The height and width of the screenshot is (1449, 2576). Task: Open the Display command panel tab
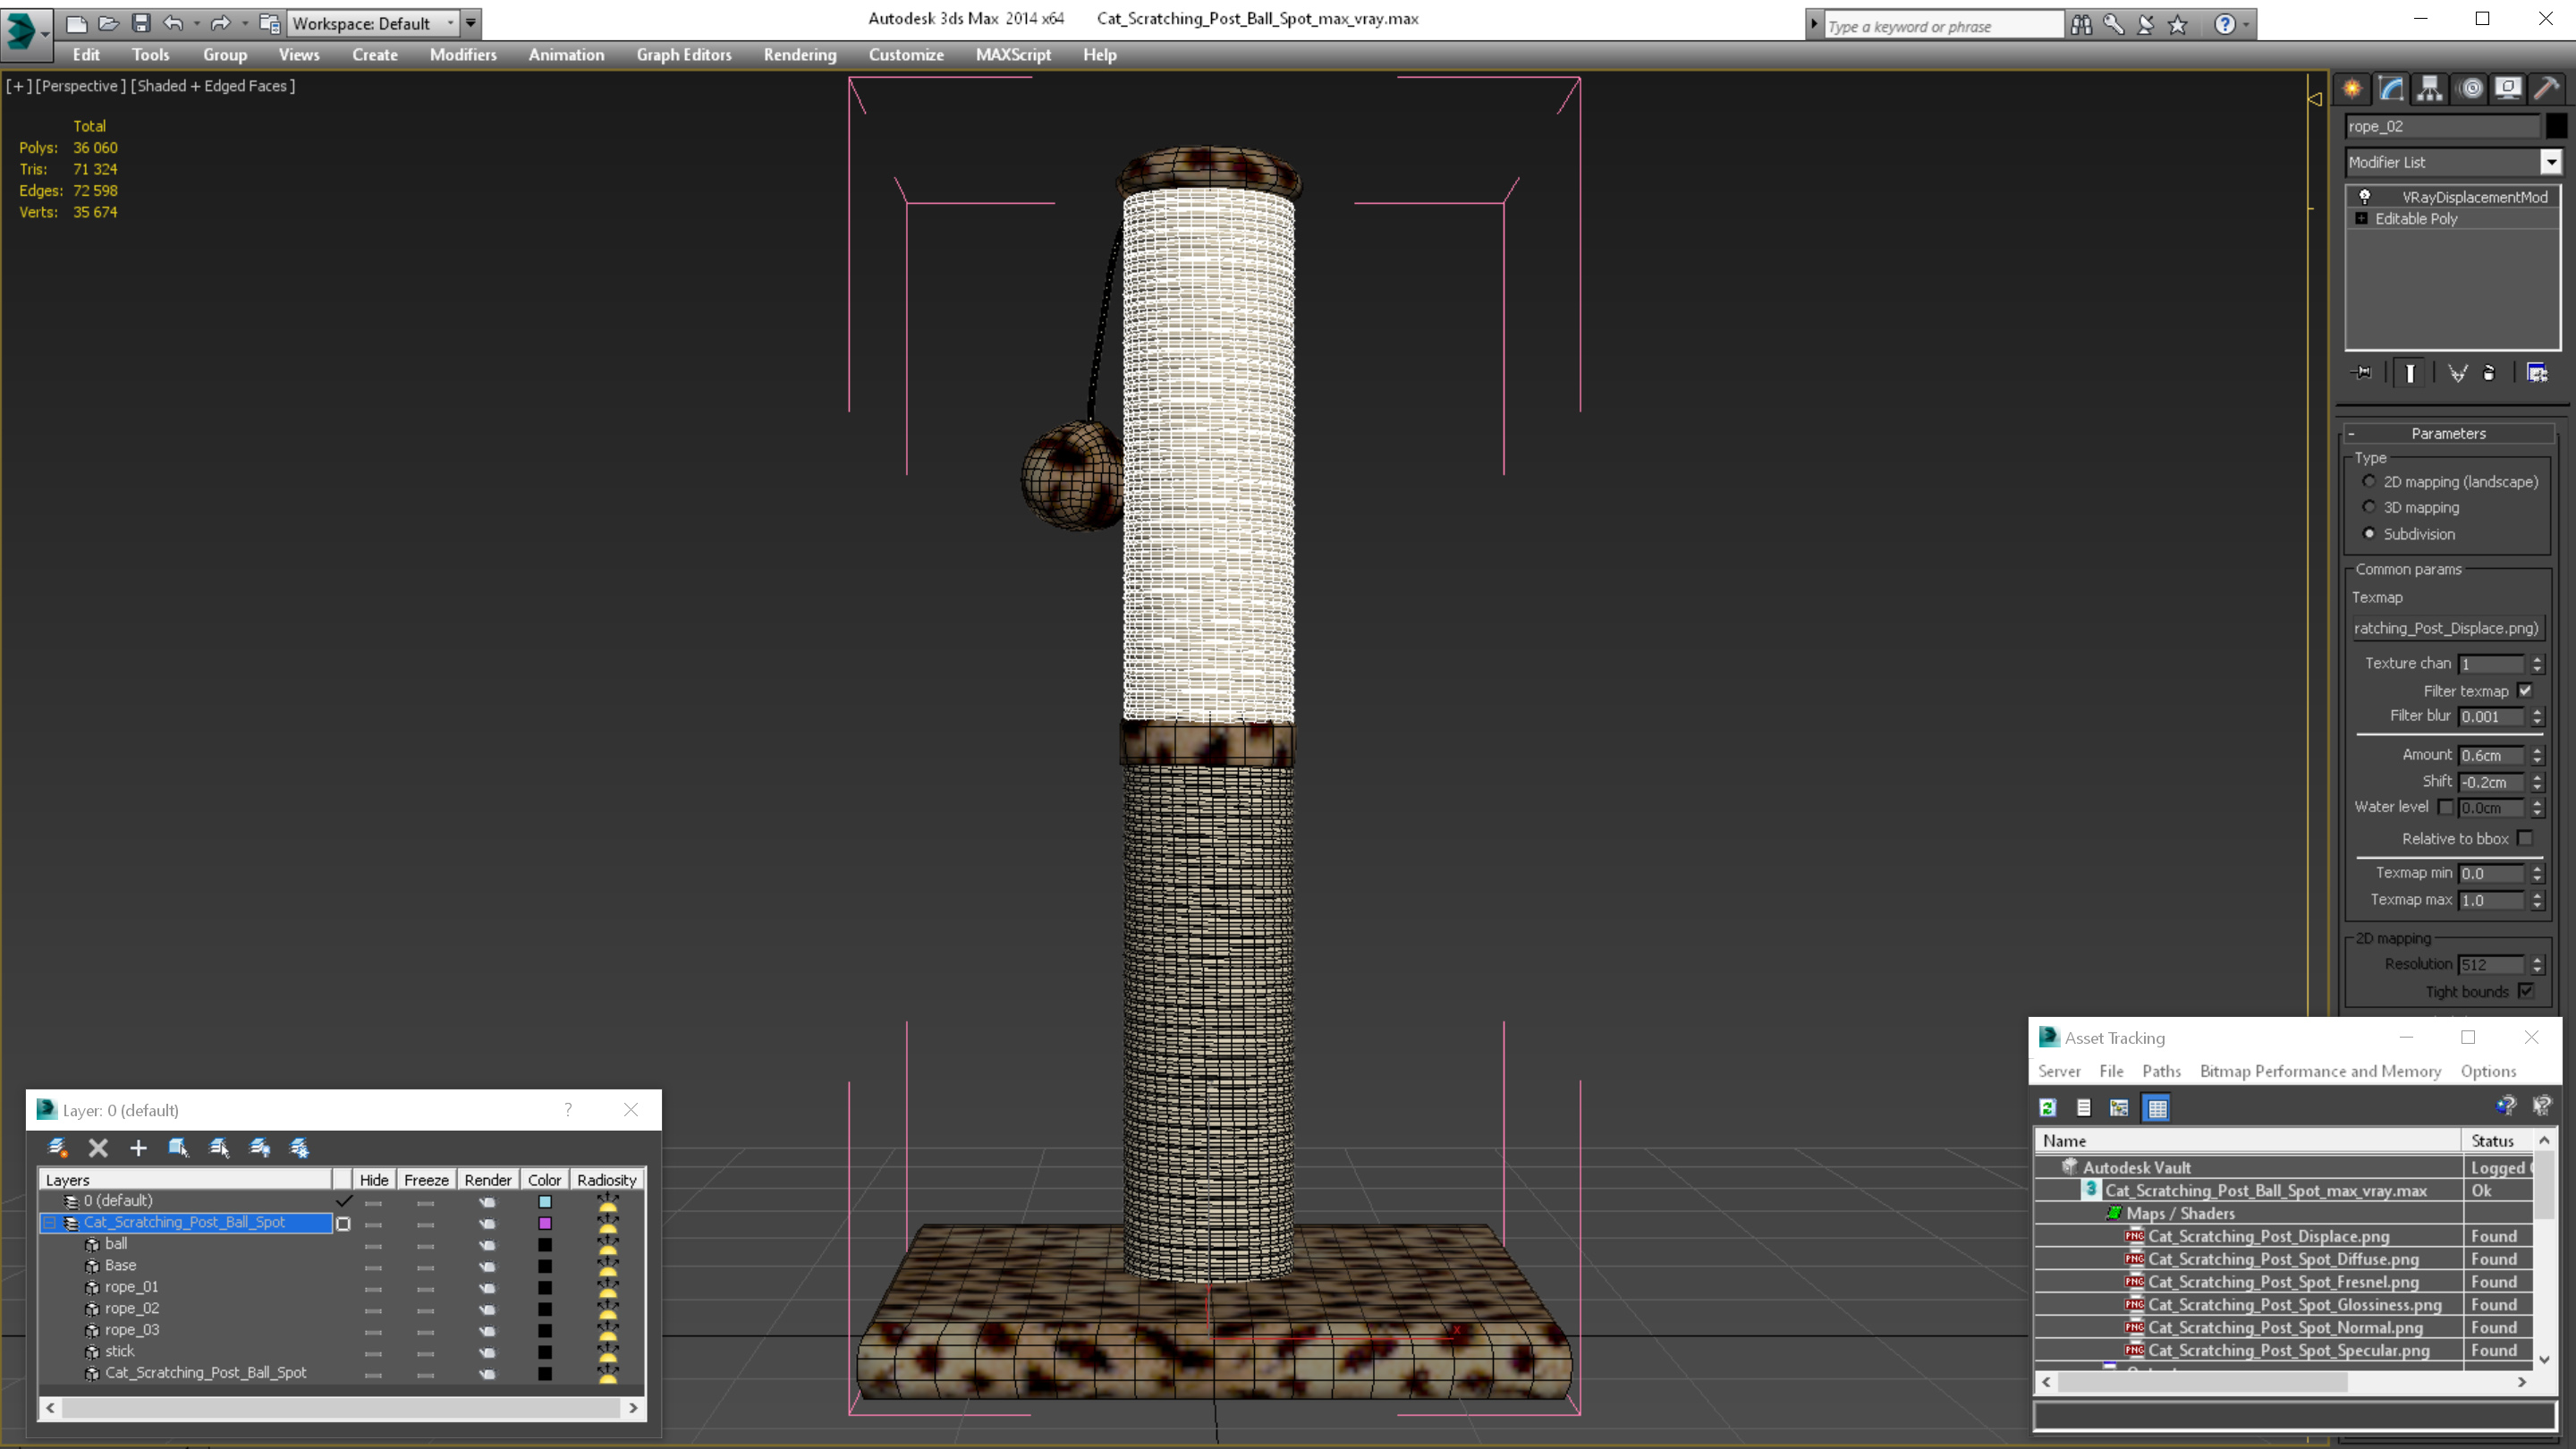[2507, 89]
